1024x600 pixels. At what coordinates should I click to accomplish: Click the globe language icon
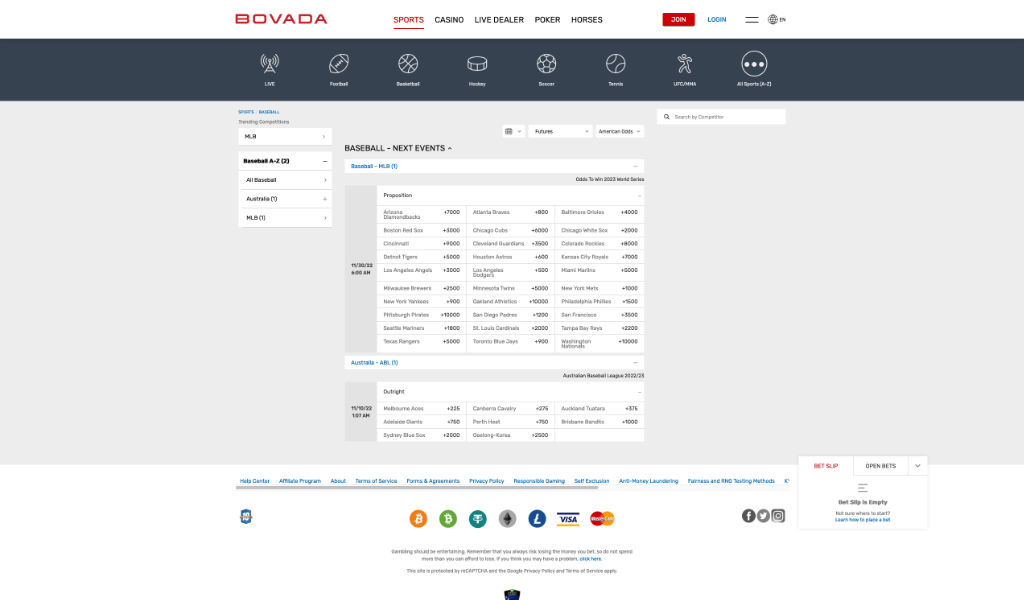pyautogui.click(x=773, y=20)
